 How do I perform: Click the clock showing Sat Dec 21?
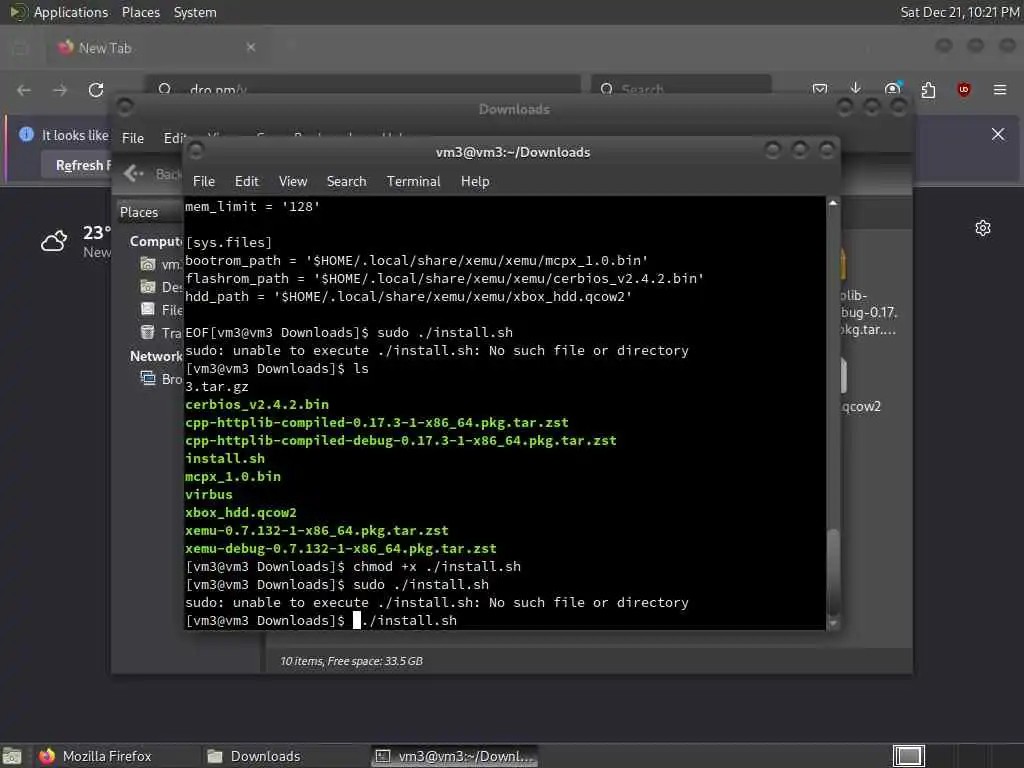[x=959, y=12]
